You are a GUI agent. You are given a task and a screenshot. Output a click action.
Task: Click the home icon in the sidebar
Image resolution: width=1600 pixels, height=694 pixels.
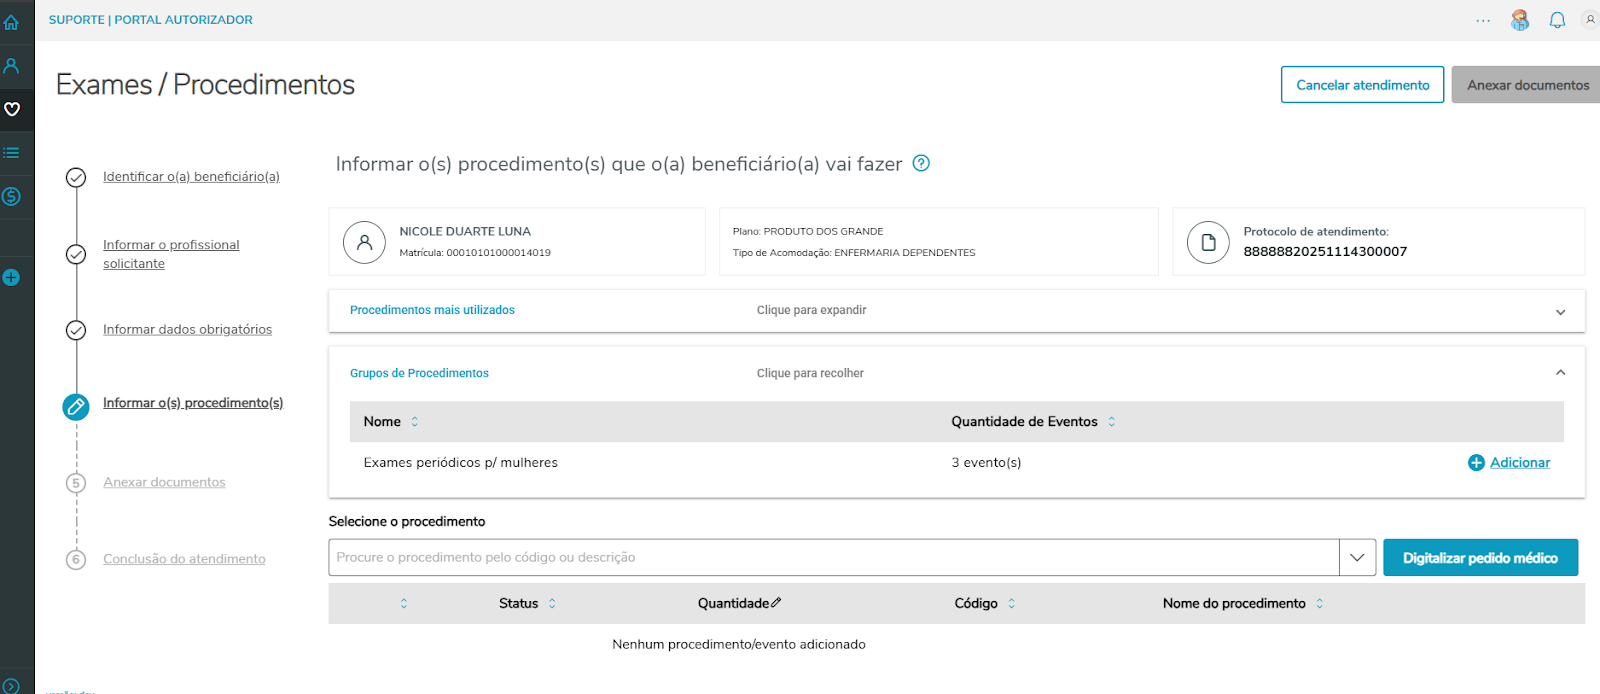pyautogui.click(x=12, y=22)
